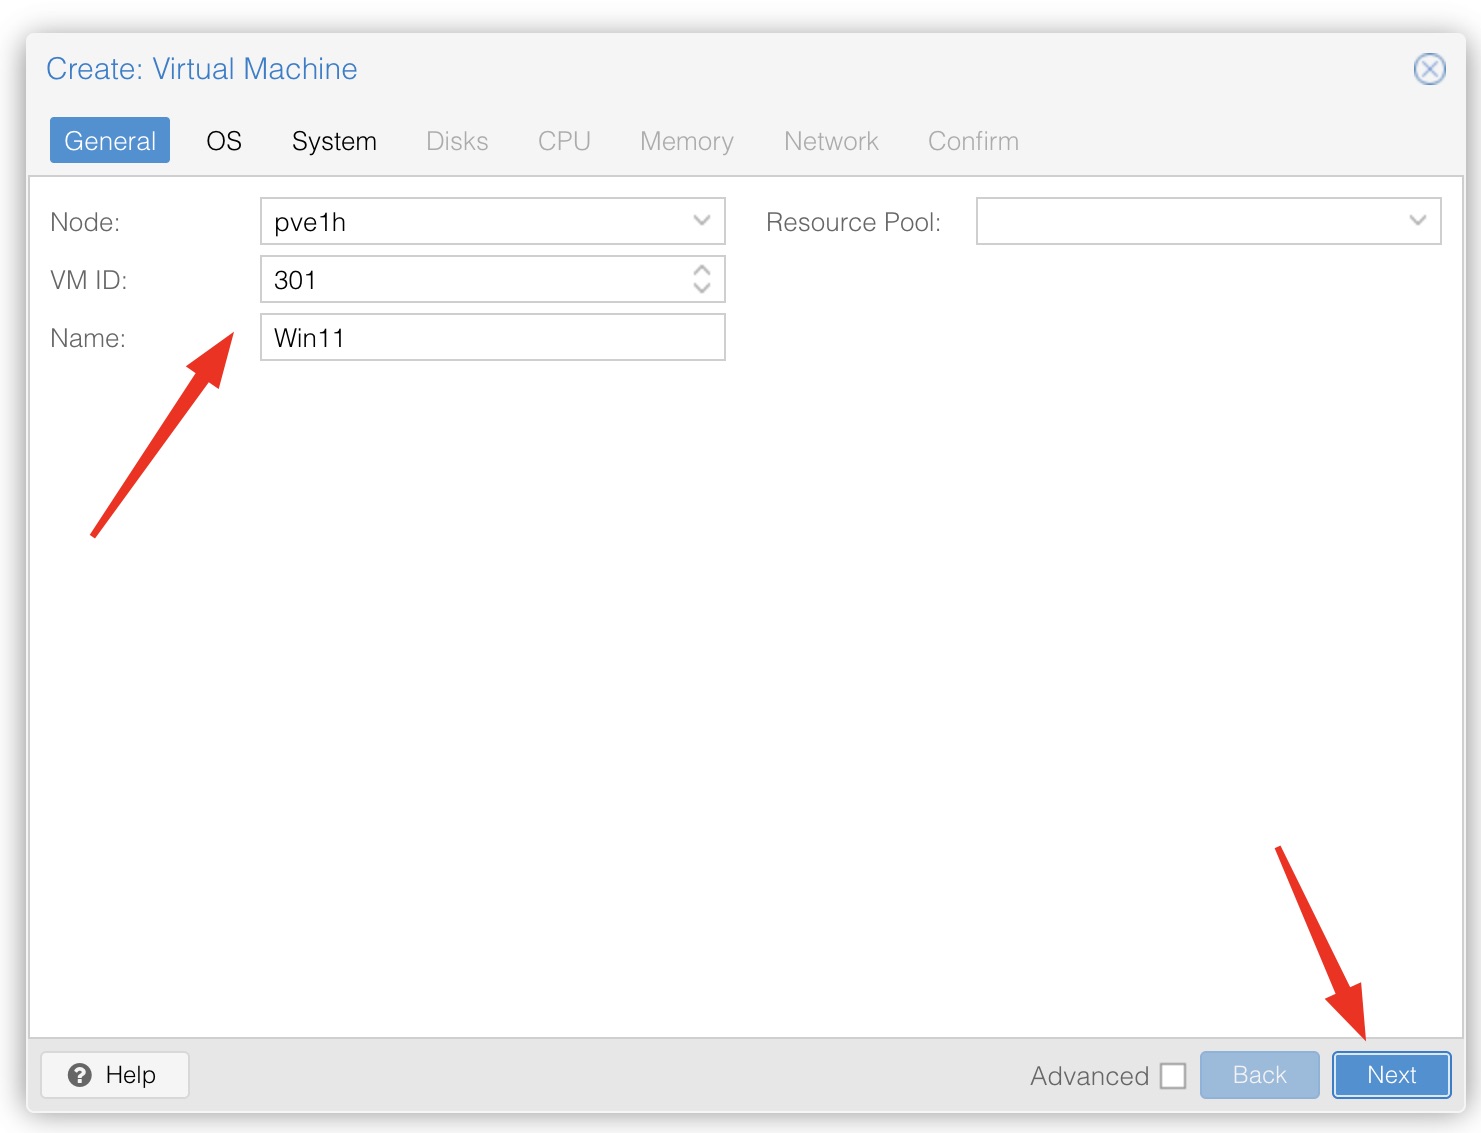Open the OS tab
The width and height of the screenshot is (1481, 1133).
click(224, 141)
